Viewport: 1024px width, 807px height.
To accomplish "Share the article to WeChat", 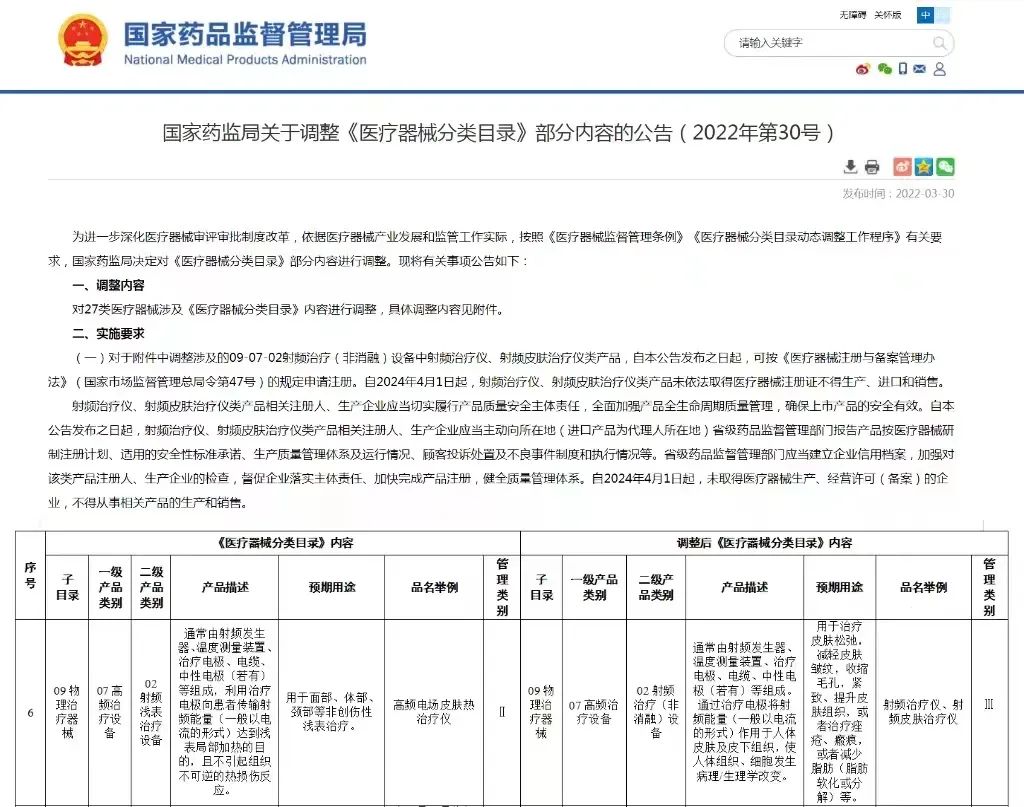I will (945, 167).
